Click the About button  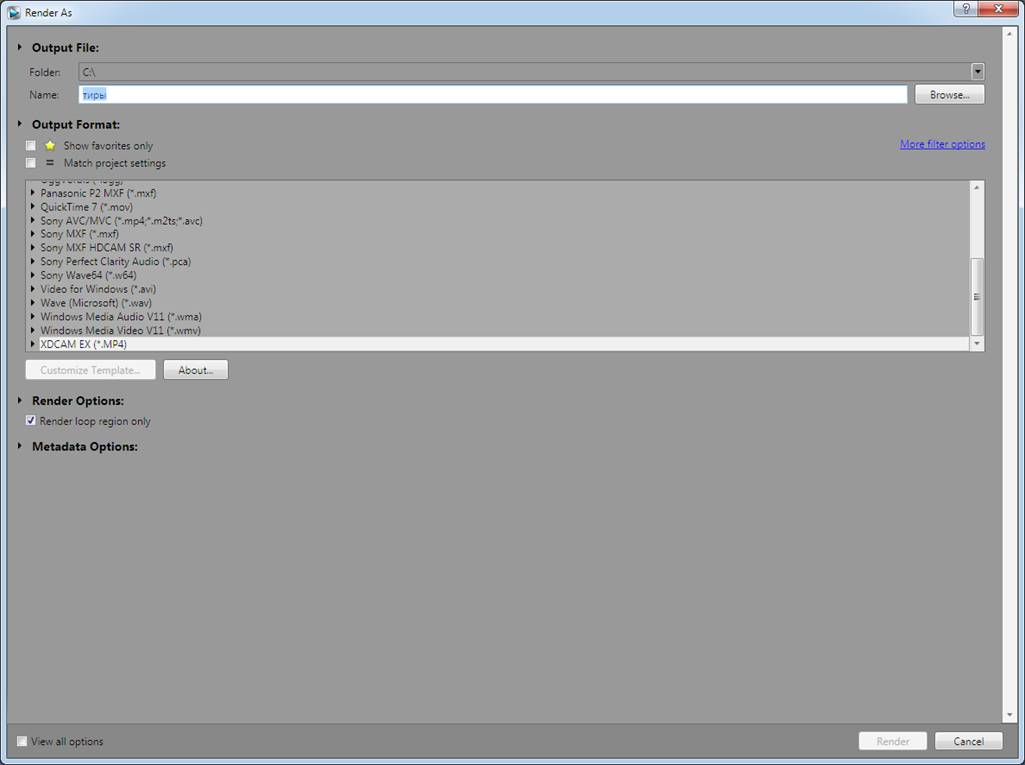click(195, 370)
